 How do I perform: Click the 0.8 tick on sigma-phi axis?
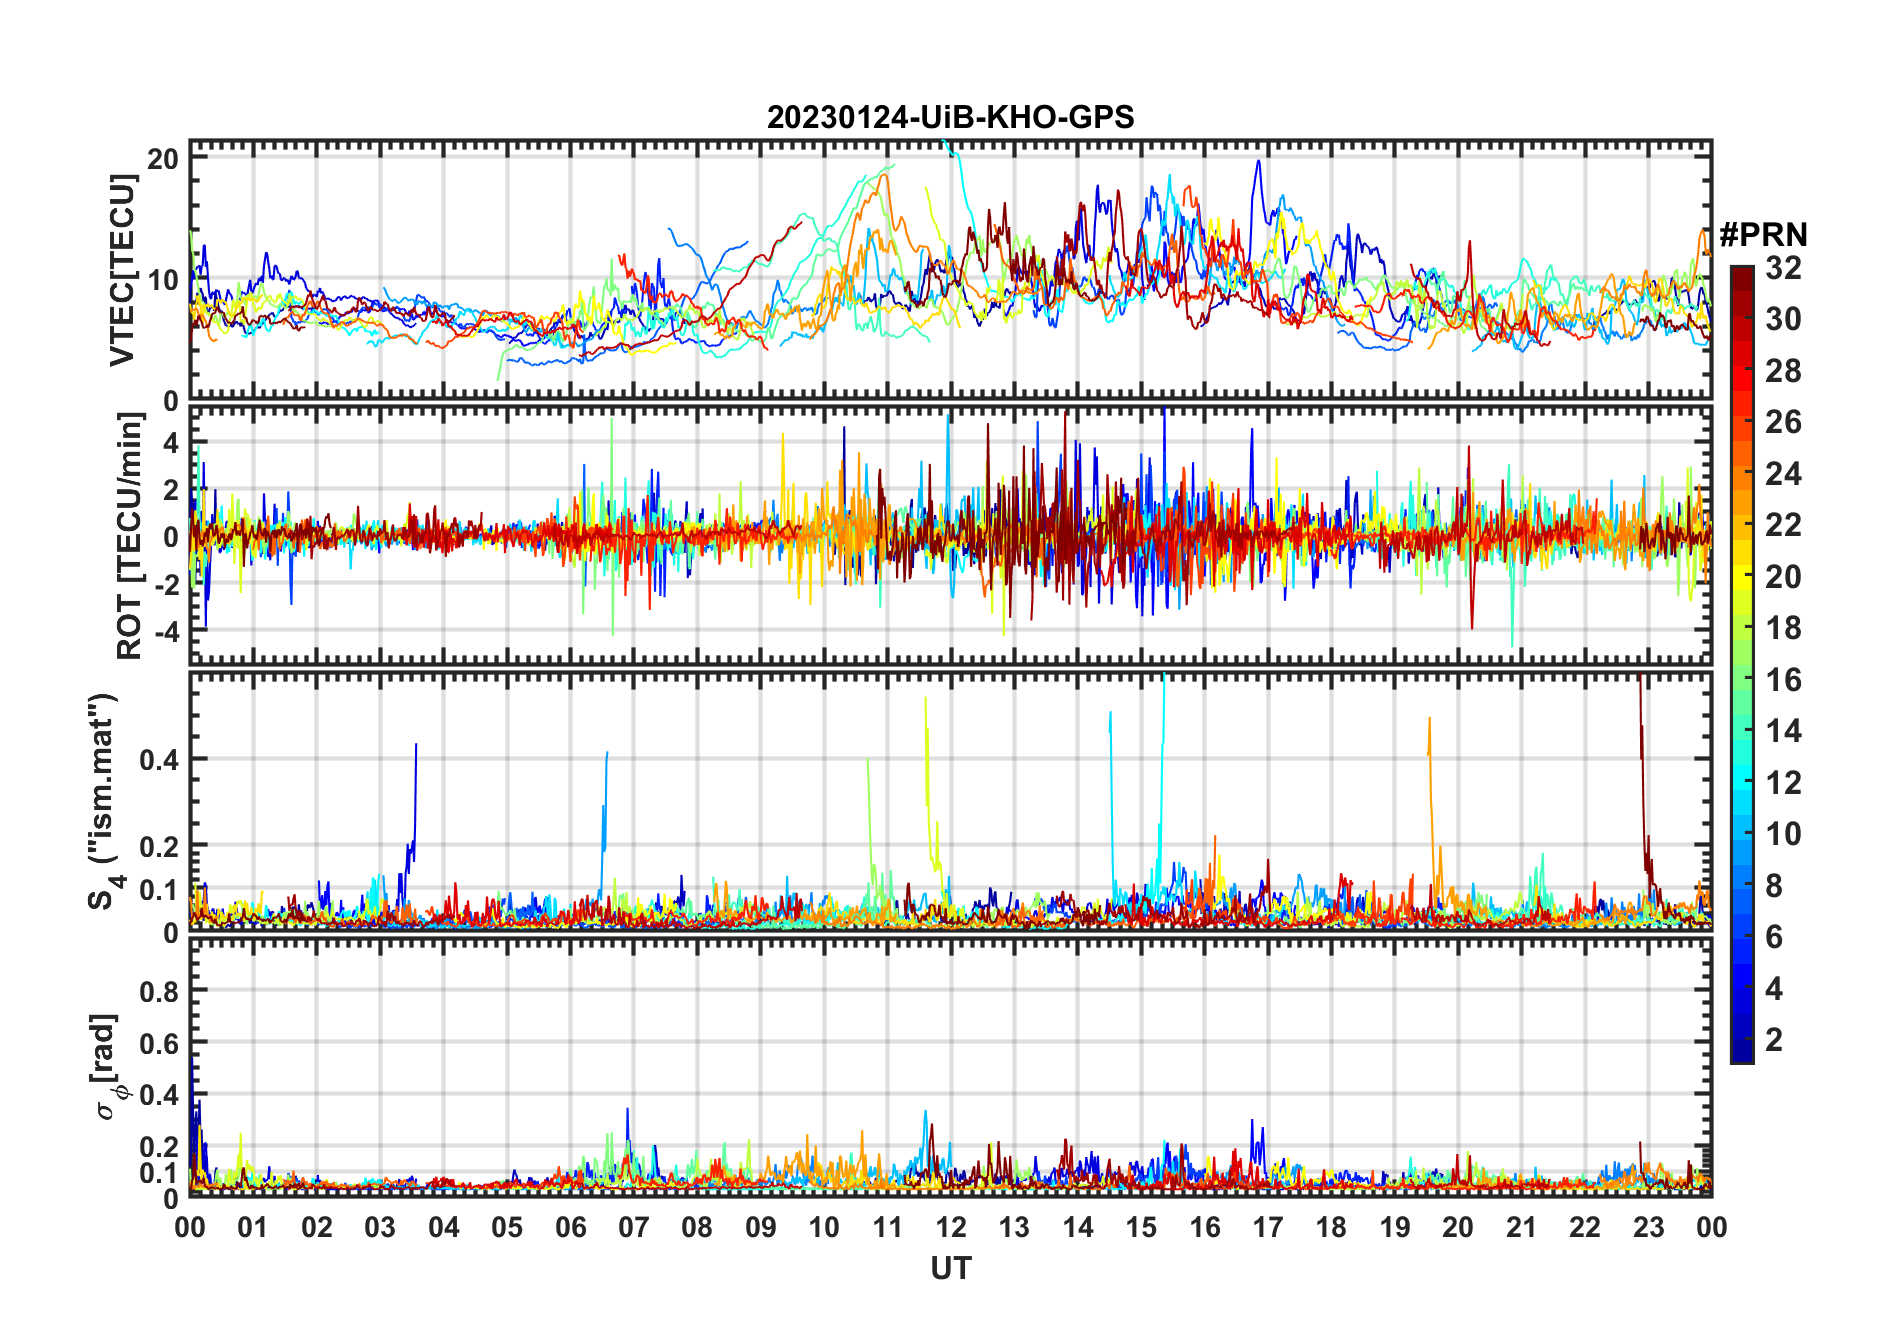159,991
